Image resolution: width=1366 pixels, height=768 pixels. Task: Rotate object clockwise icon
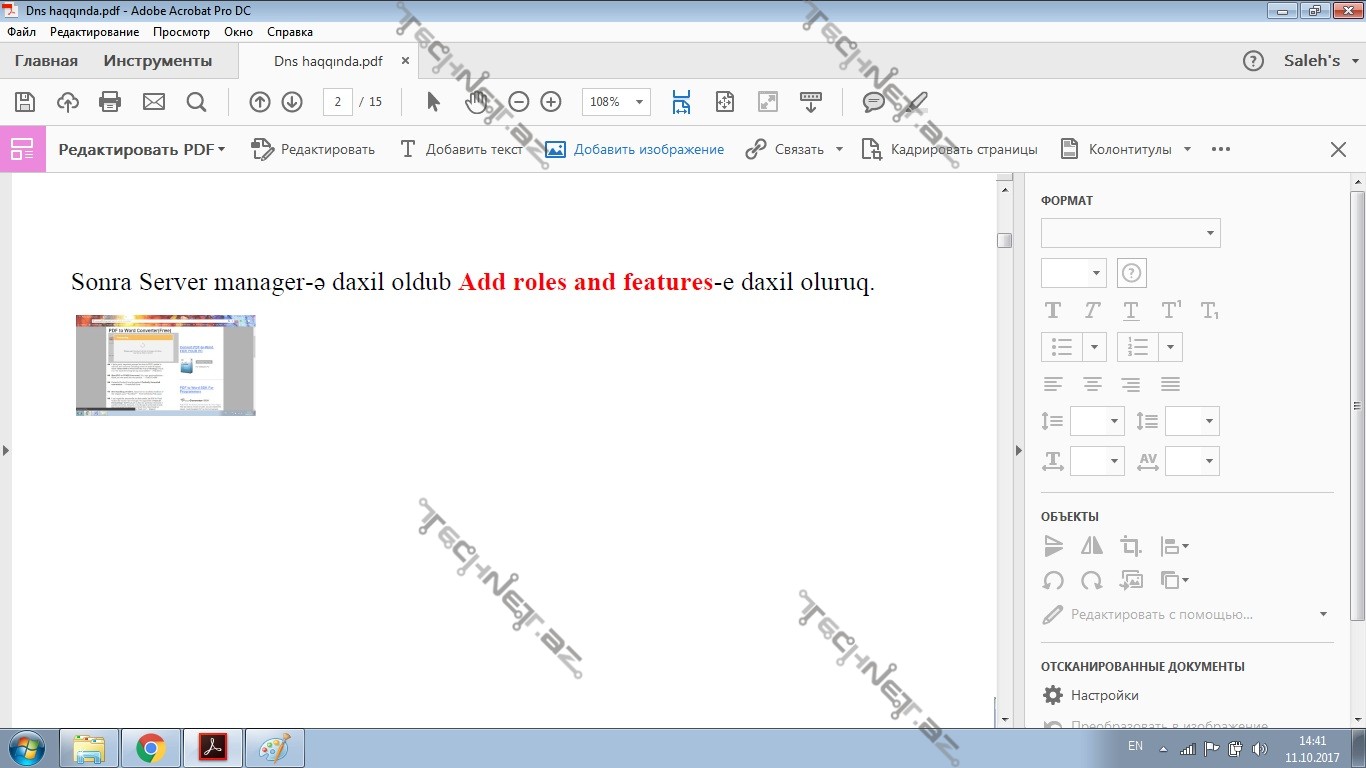pyautogui.click(x=1092, y=580)
